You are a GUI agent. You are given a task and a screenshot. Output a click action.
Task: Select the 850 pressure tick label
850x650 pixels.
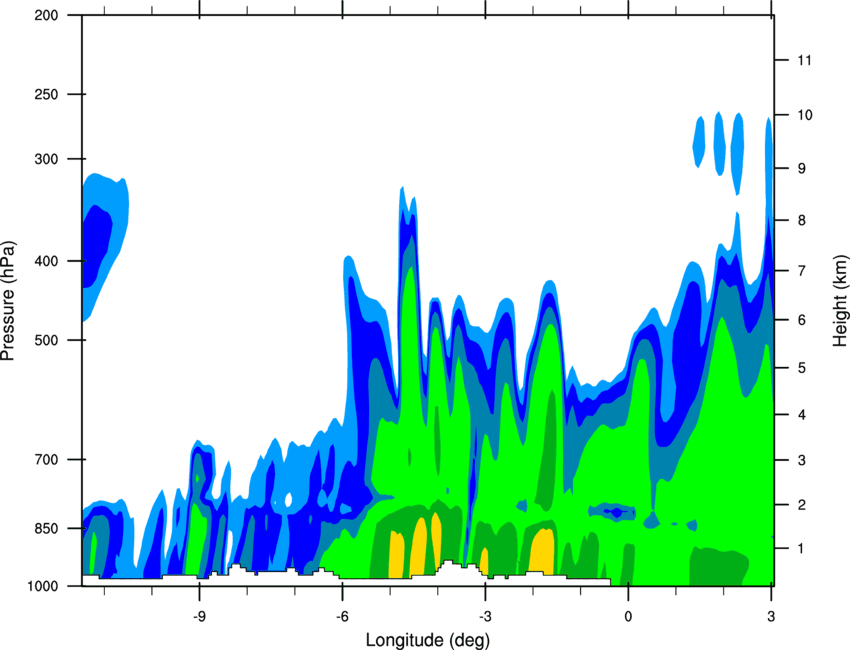pos(46,528)
